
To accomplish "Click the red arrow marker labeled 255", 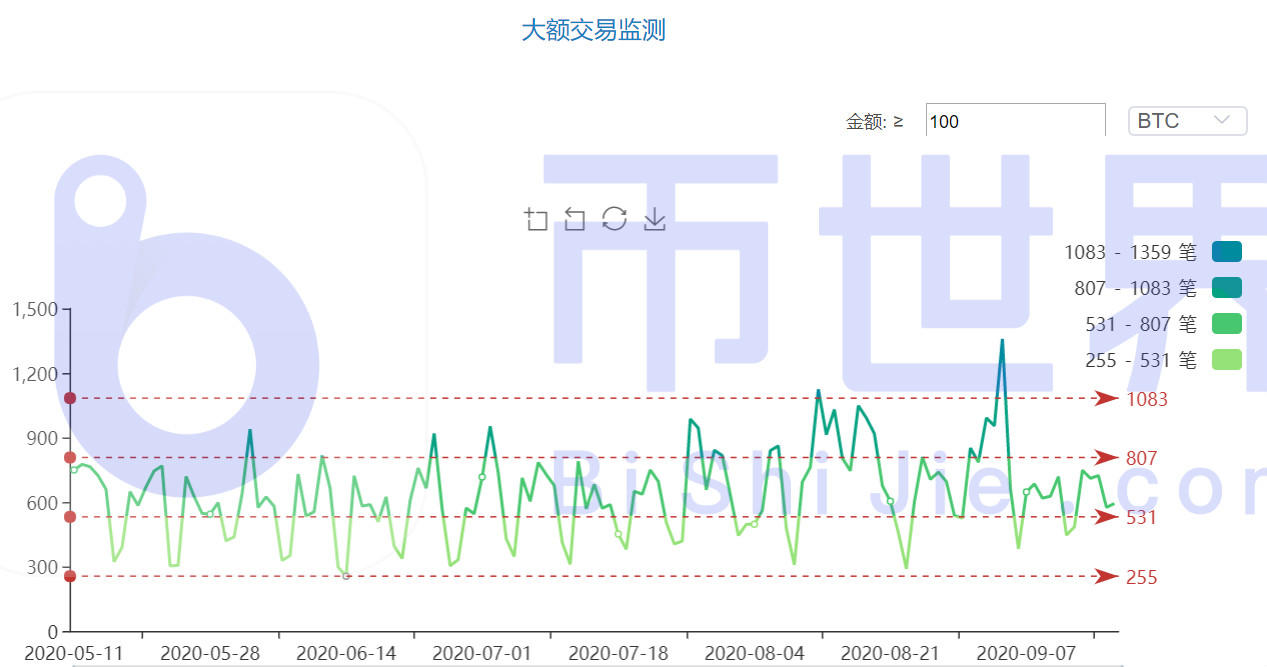I will (x=1106, y=577).
